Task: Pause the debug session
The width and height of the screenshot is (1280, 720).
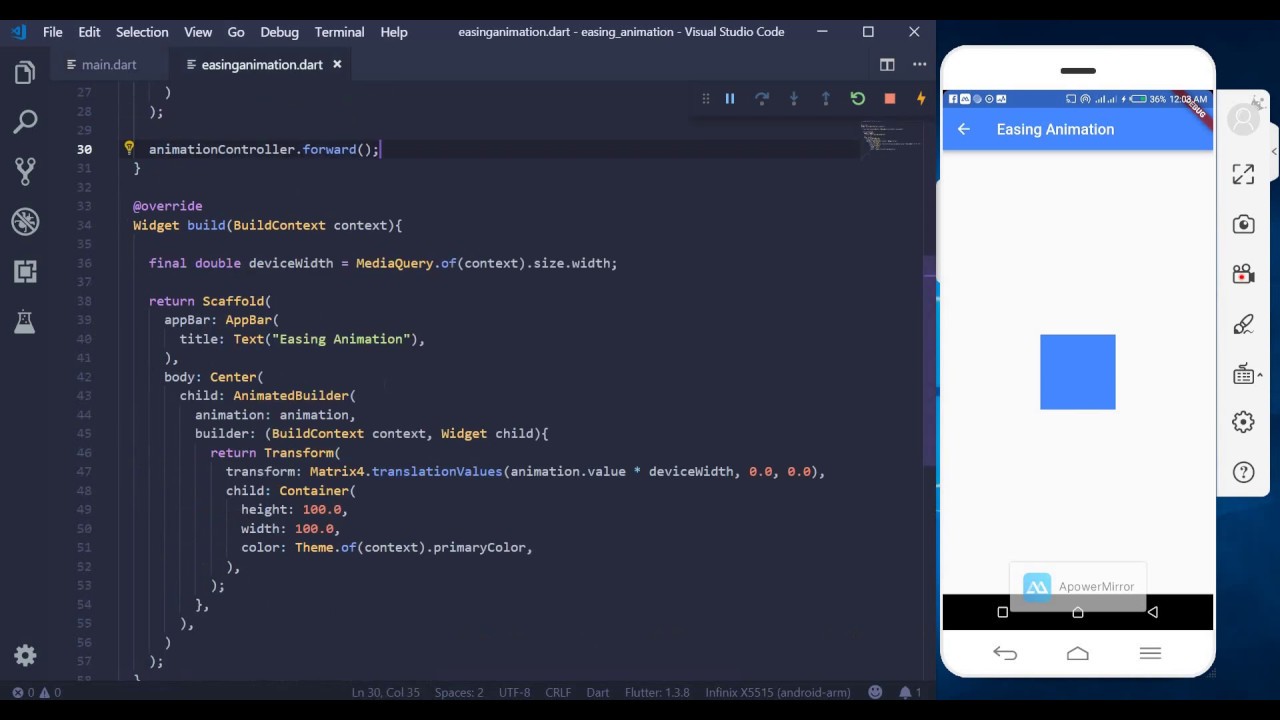Action: point(730,98)
